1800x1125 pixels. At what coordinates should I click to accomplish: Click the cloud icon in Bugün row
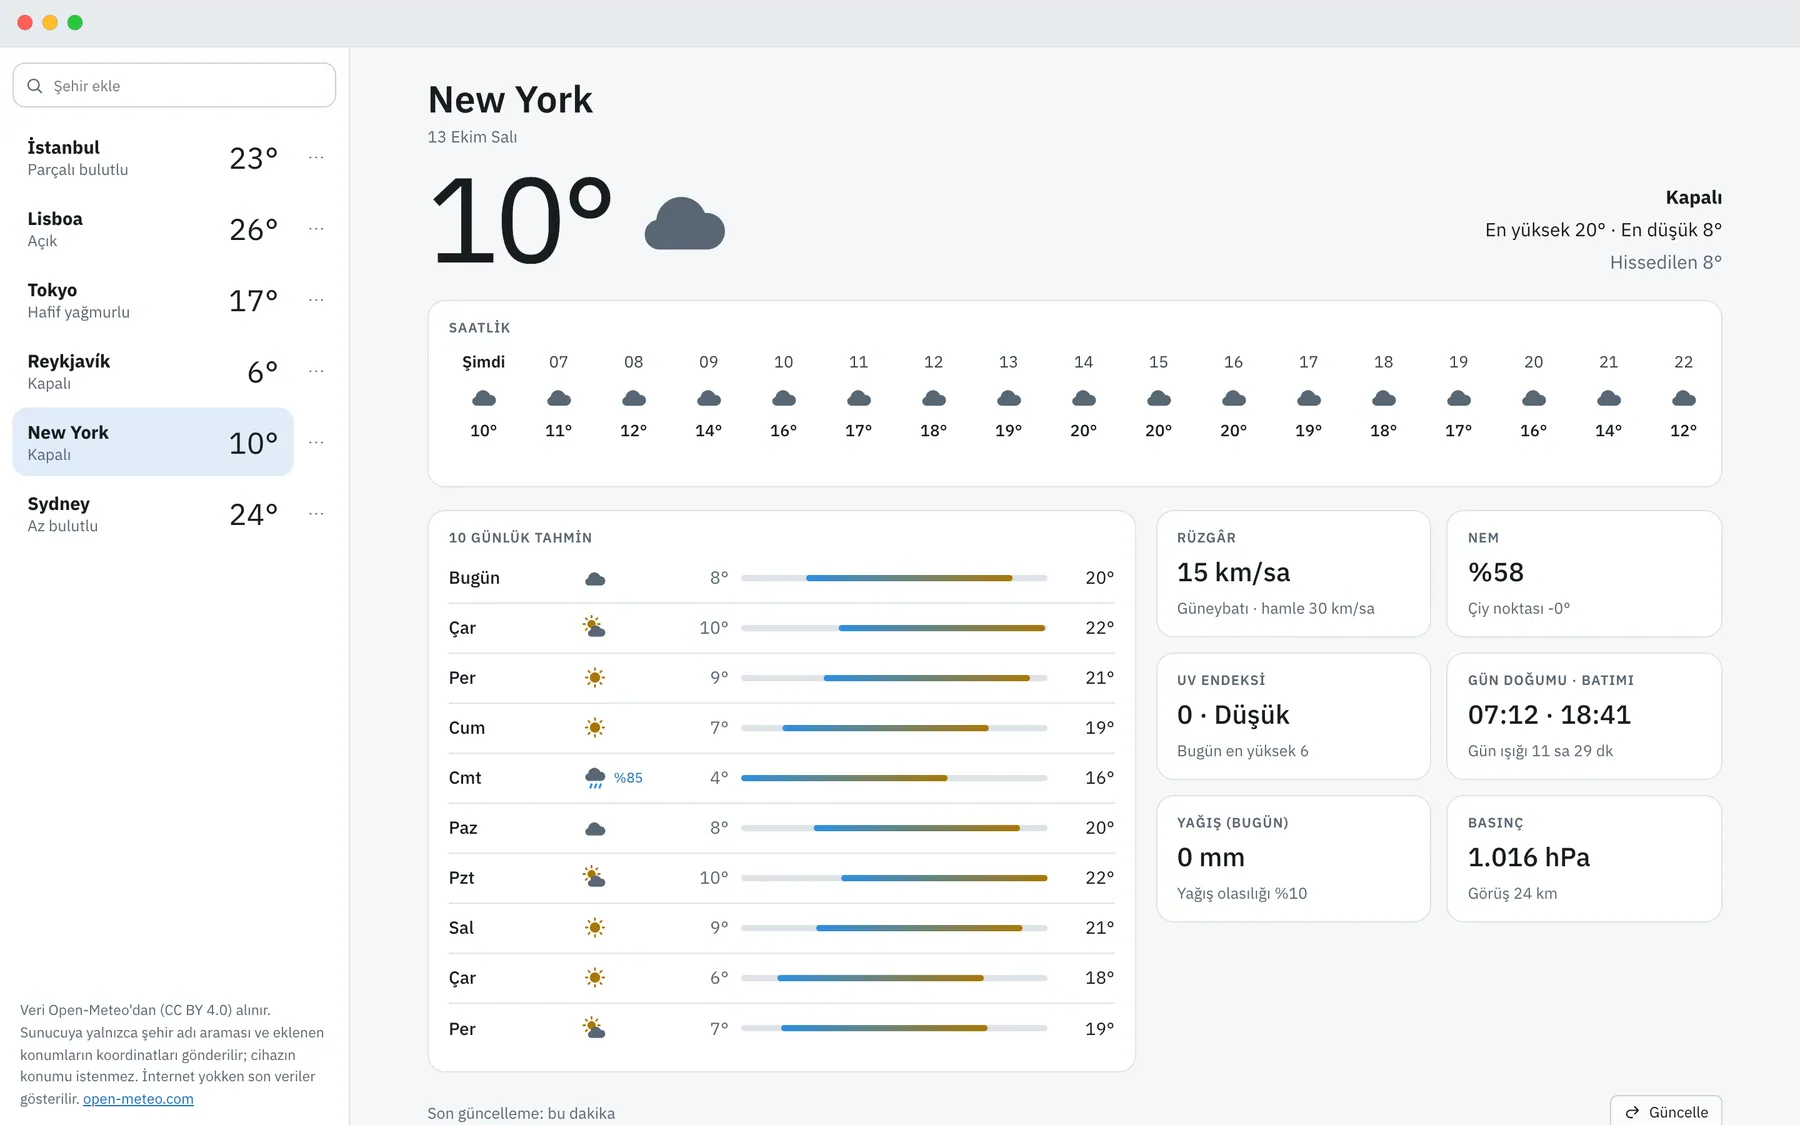(x=595, y=579)
